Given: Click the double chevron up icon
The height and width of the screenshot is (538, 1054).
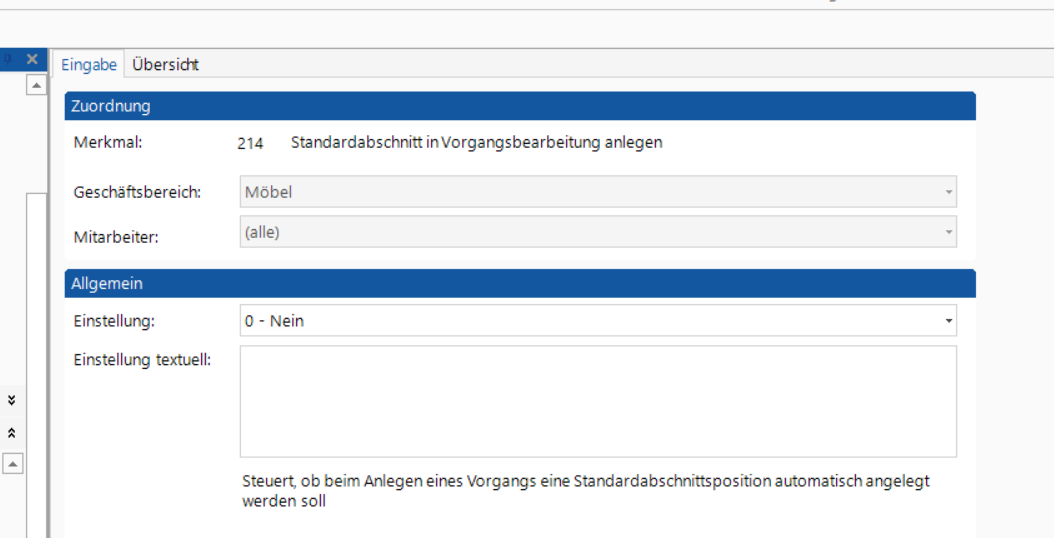Looking at the screenshot, I should pyautogui.click(x=12, y=433).
